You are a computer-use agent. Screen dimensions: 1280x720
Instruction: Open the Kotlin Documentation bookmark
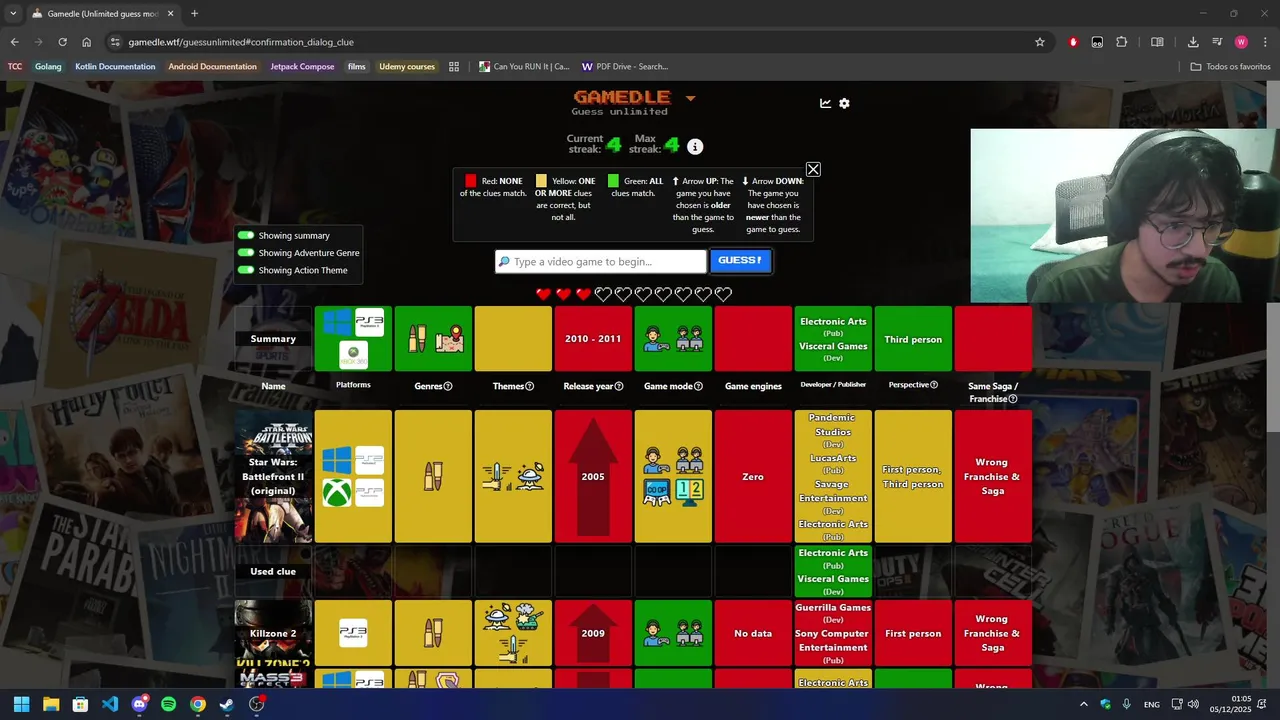point(115,67)
